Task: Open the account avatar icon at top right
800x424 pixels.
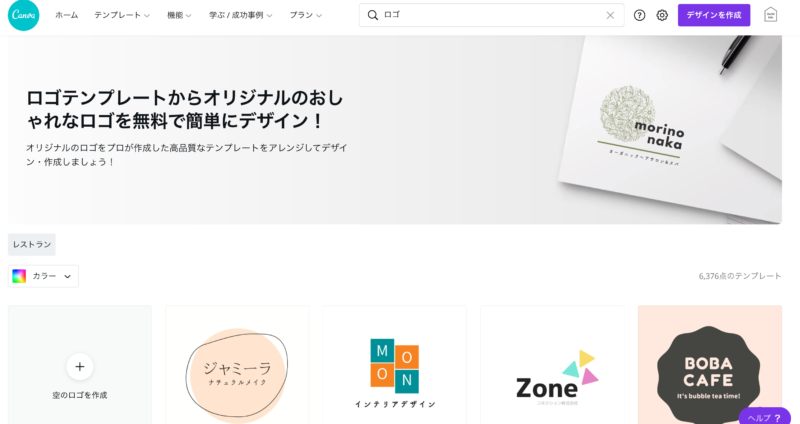Action: [770, 15]
